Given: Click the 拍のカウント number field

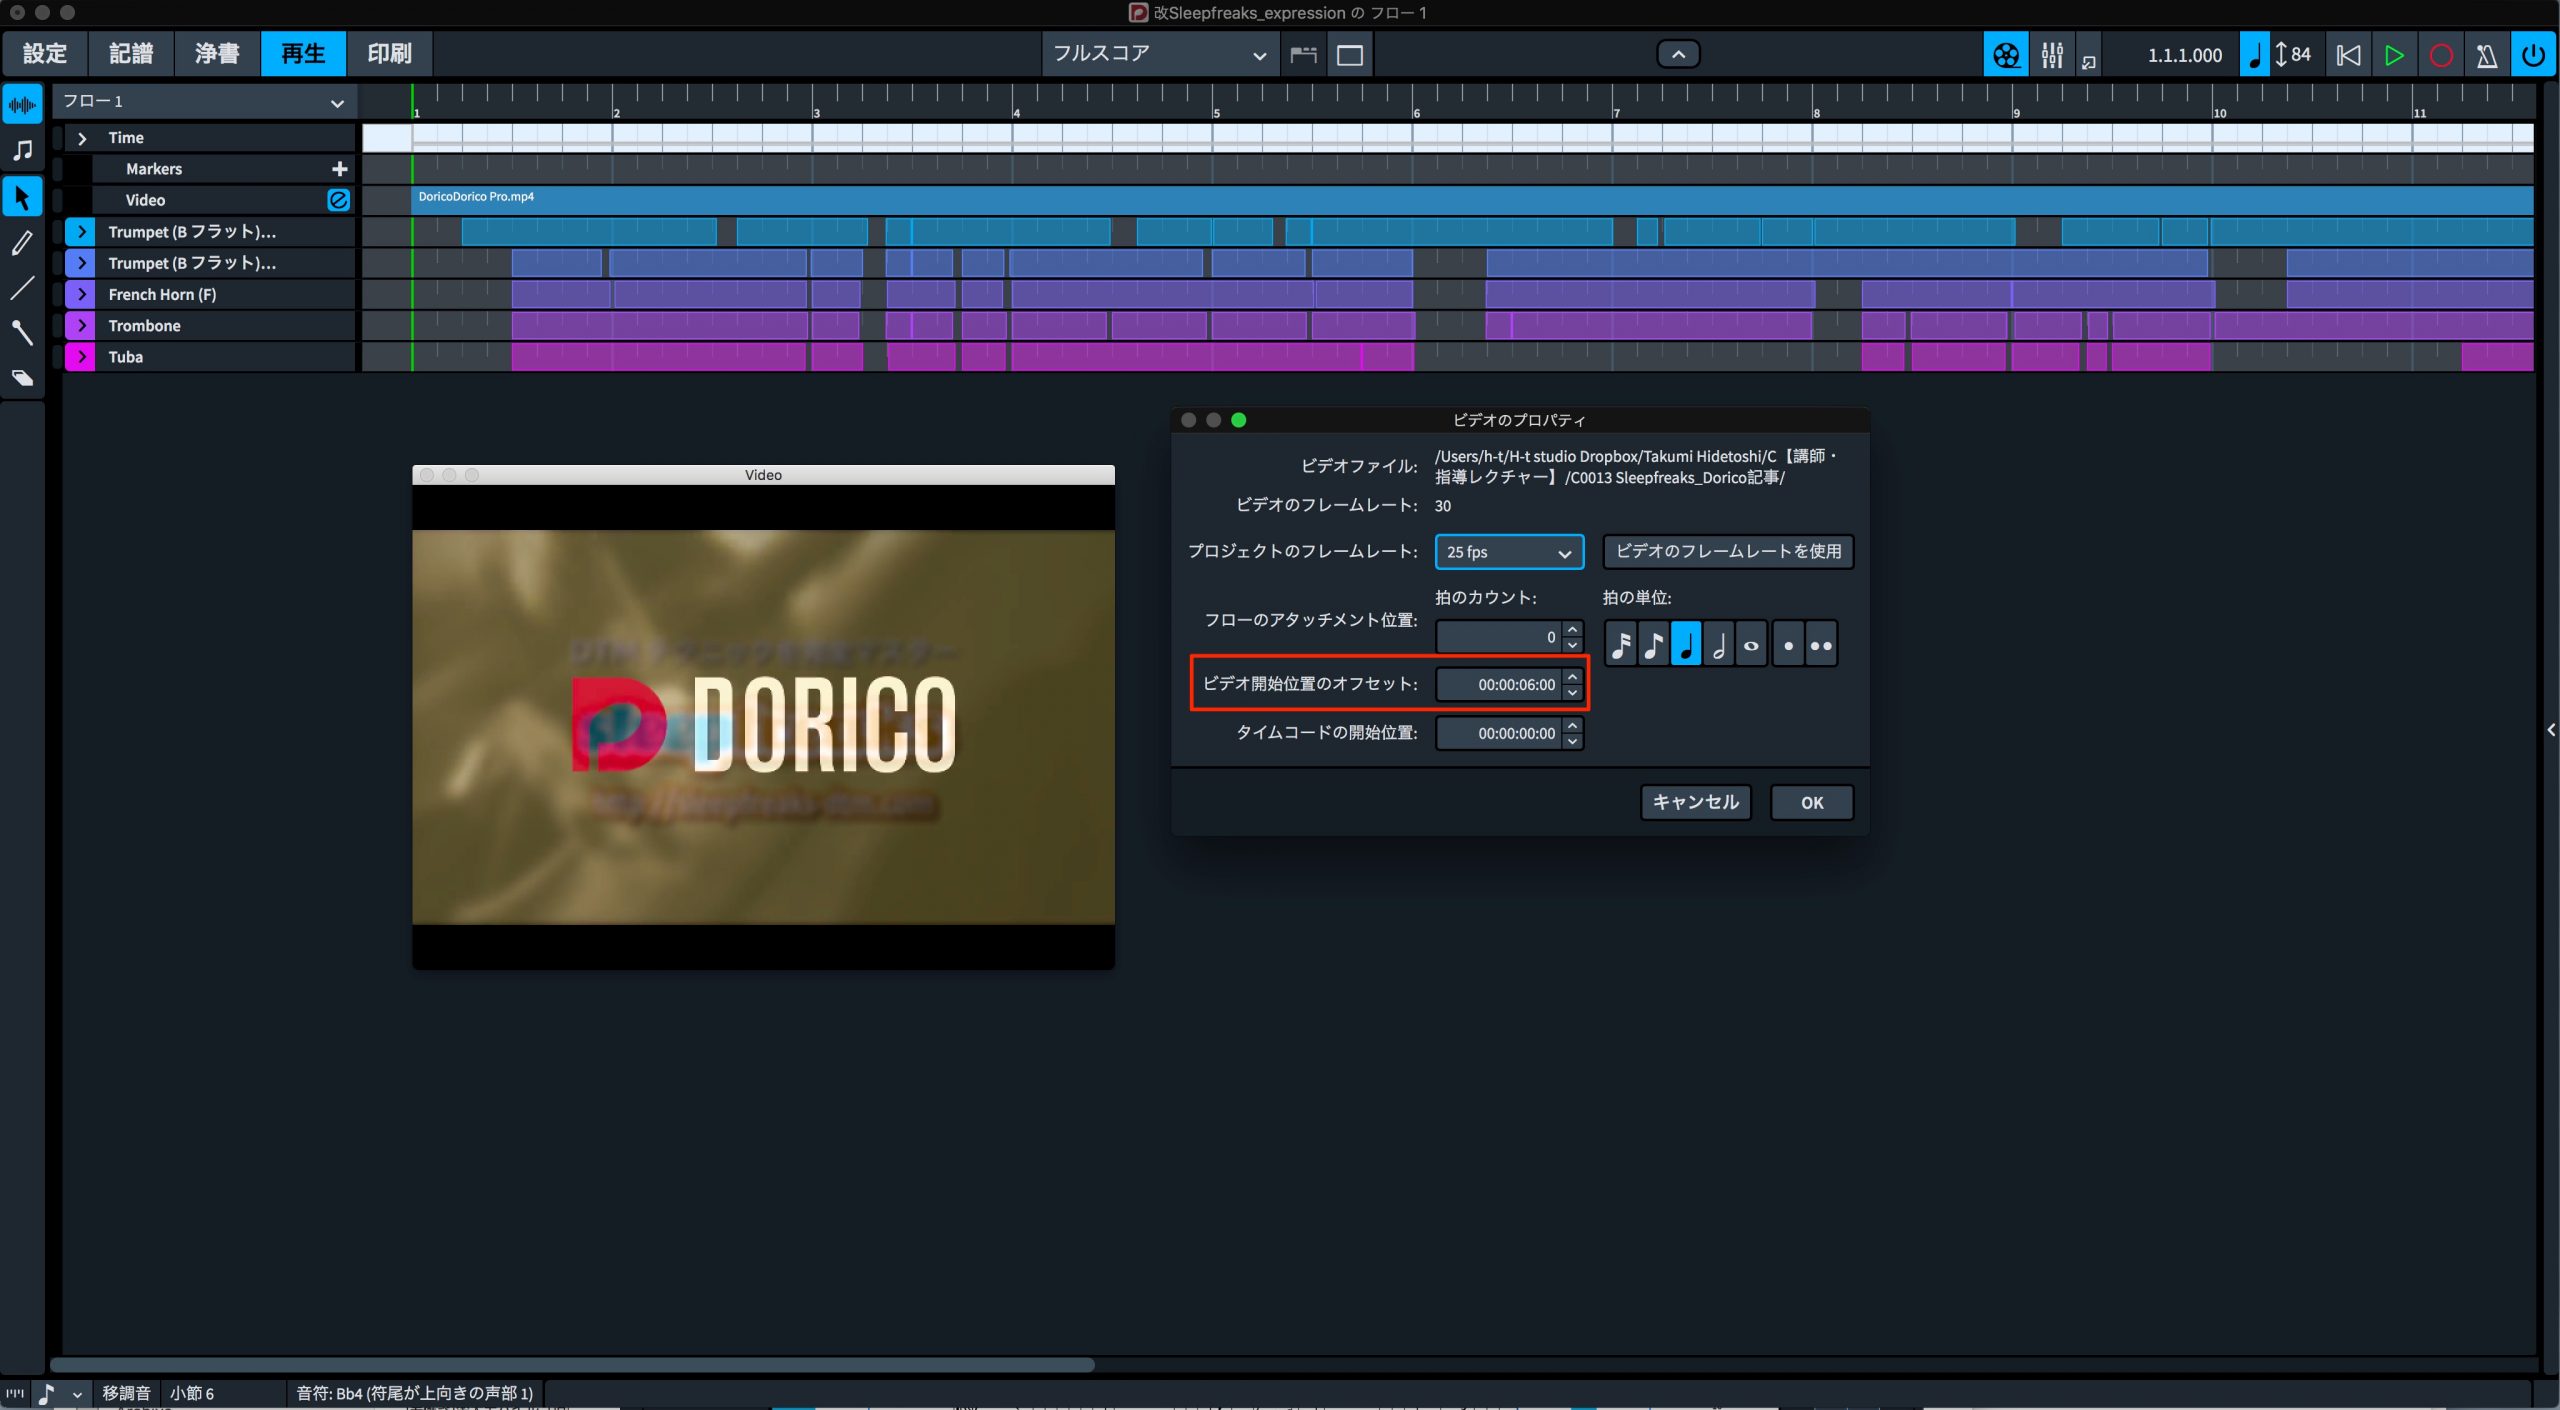Looking at the screenshot, I should [1499, 637].
